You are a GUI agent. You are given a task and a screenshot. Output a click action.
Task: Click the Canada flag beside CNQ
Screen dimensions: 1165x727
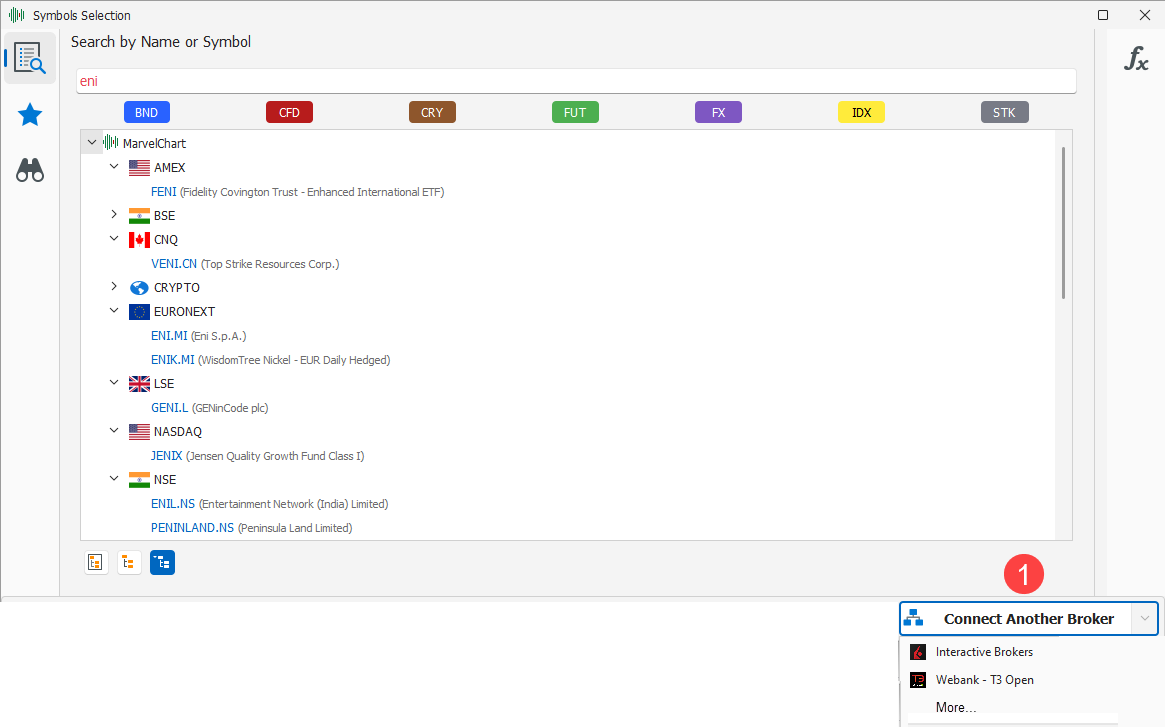coord(139,240)
